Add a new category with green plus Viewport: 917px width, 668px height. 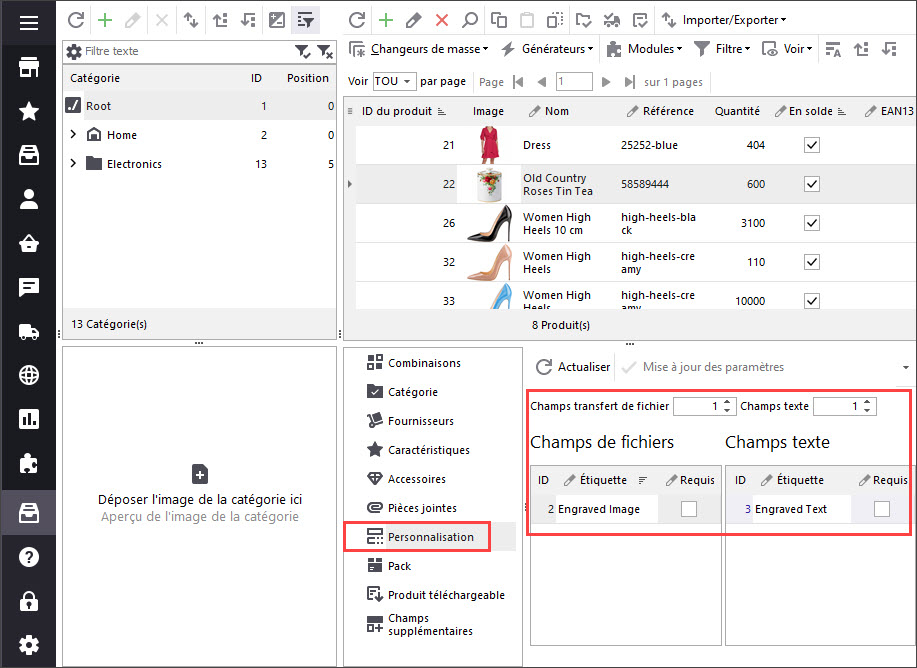tap(105, 20)
